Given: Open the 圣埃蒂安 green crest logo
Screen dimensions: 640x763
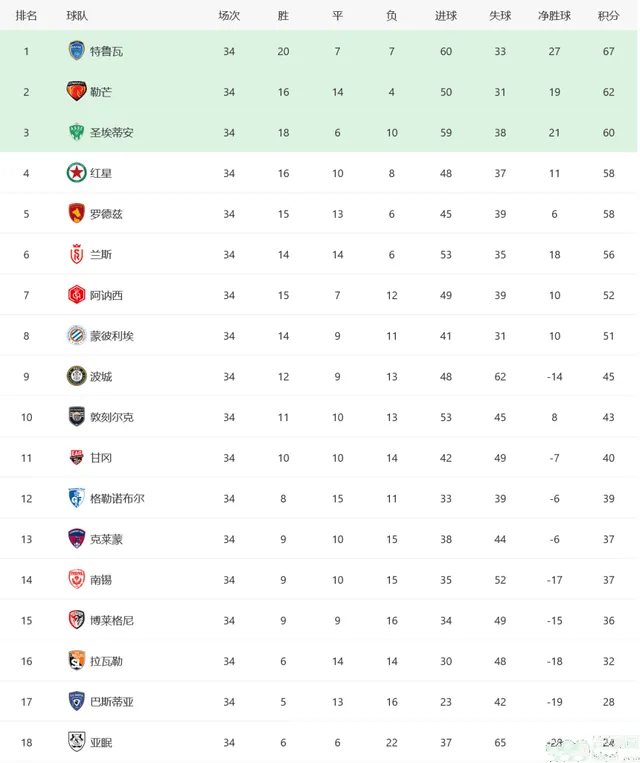Looking at the screenshot, I should (x=76, y=132).
